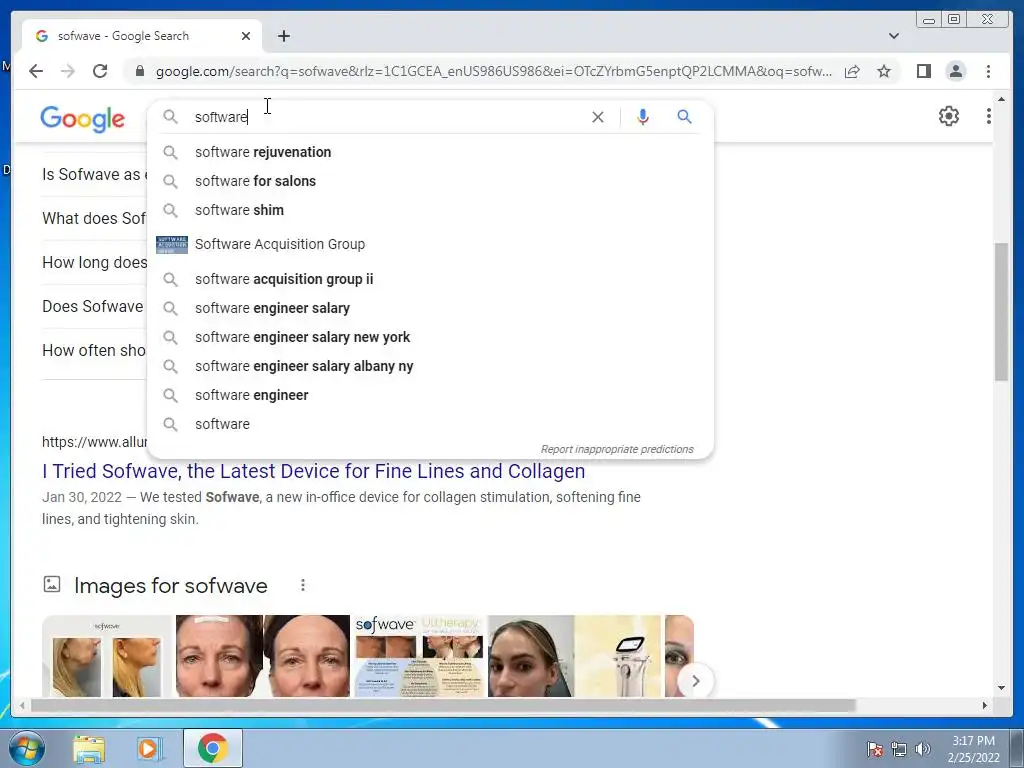This screenshot has width=1024, height=768.
Task: Open the Action Center flag icon
Action: click(x=875, y=749)
